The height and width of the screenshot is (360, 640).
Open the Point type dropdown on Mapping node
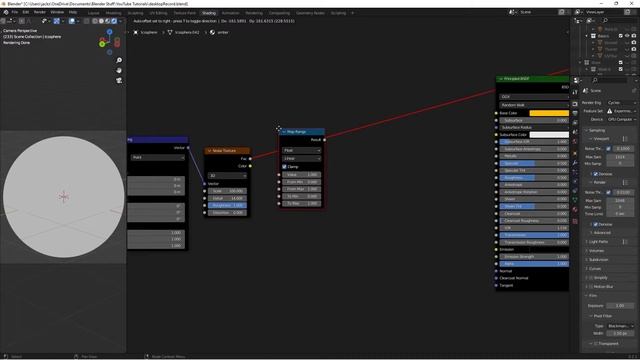pos(158,157)
